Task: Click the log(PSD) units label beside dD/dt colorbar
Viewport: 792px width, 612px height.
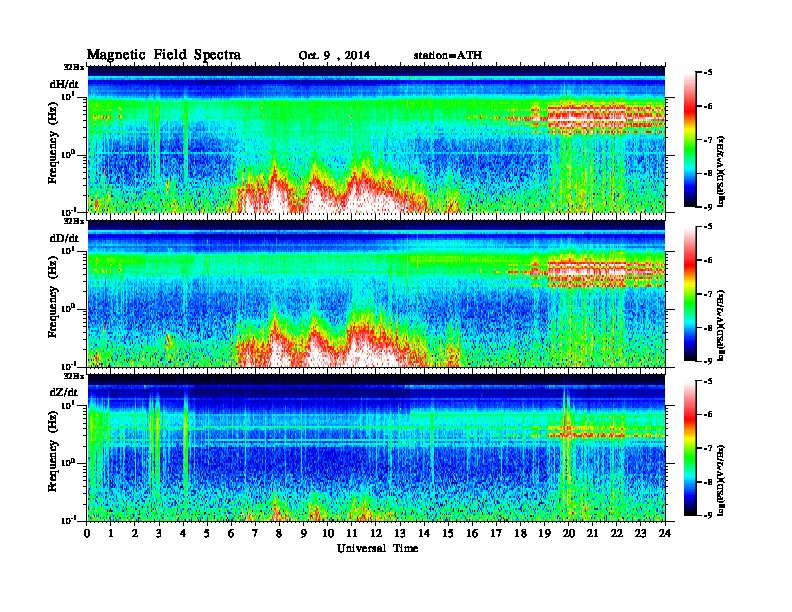Action: pos(722,325)
